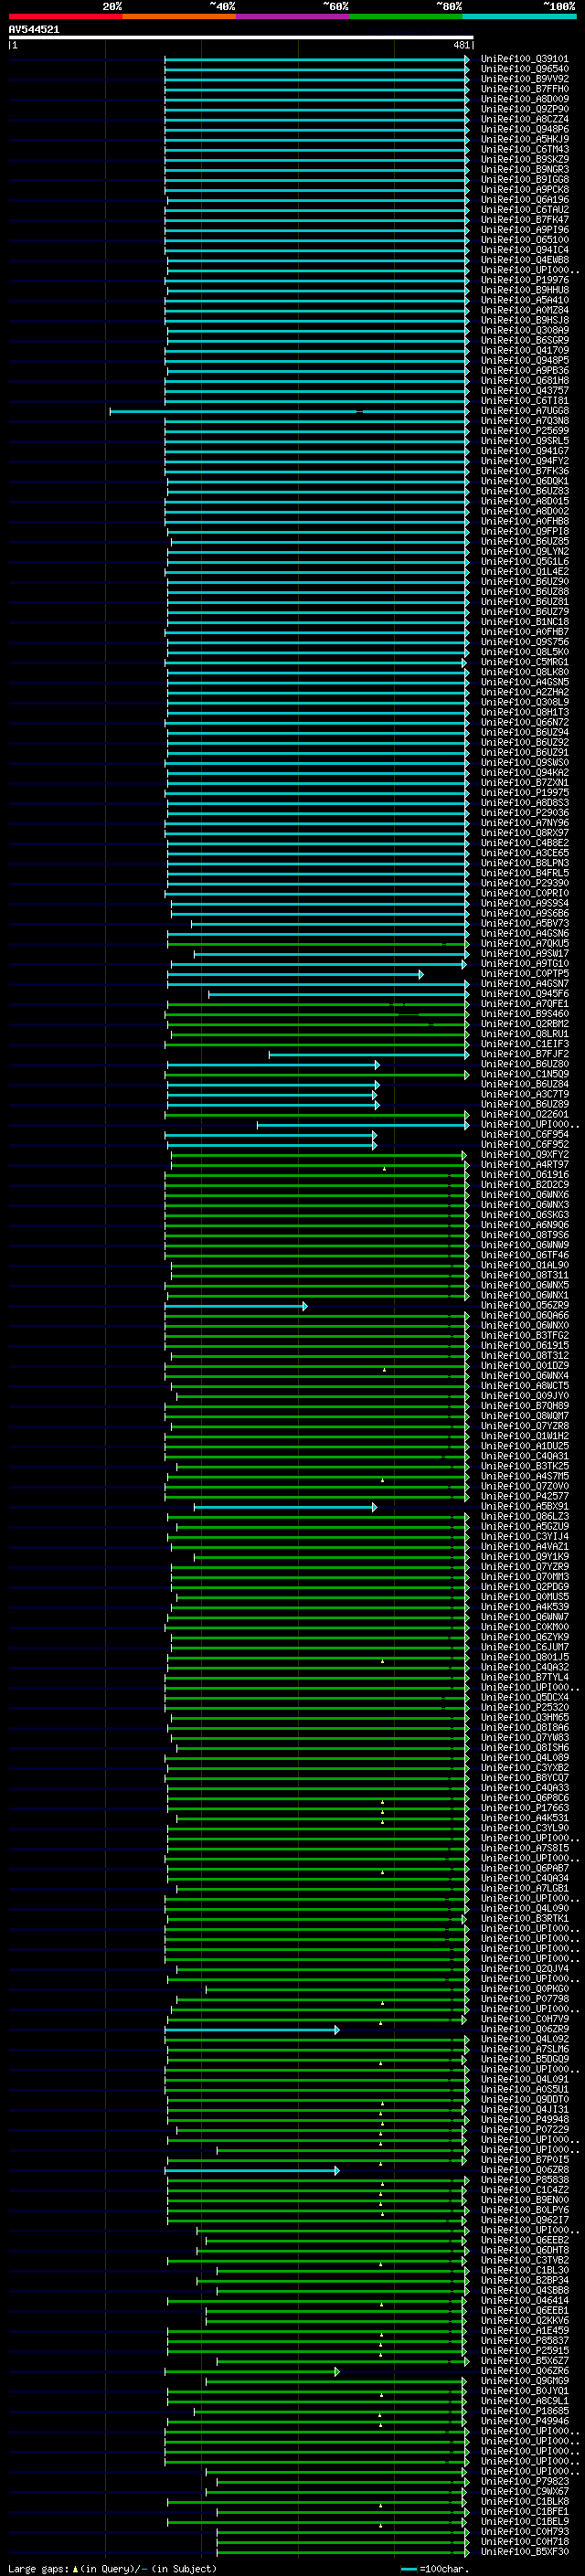Select hit label UniRef100_A5BV73
The width and height of the screenshot is (585, 2576).
coord(524,924)
